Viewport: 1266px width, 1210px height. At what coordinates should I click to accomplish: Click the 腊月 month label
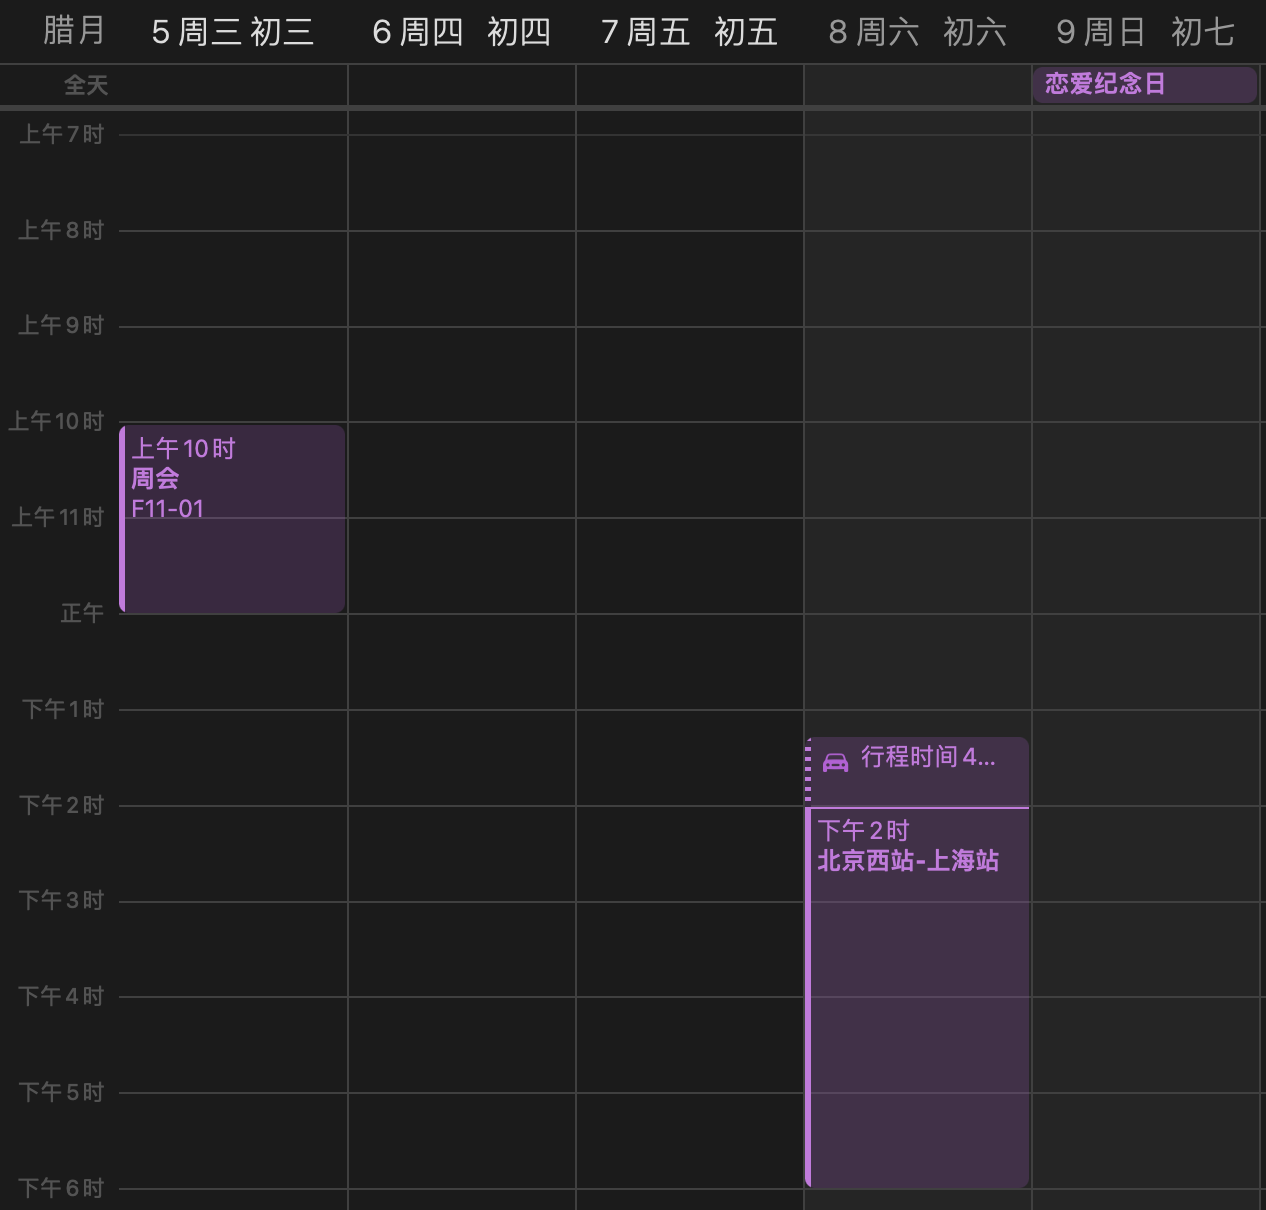tap(74, 30)
